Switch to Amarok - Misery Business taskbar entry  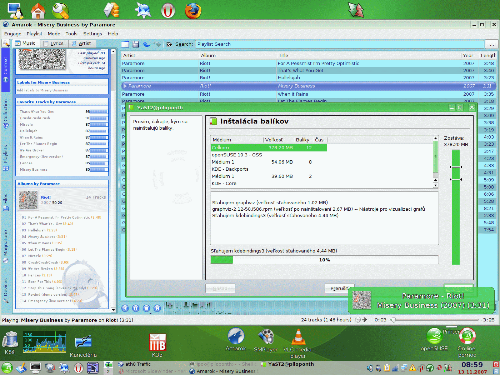(223, 371)
